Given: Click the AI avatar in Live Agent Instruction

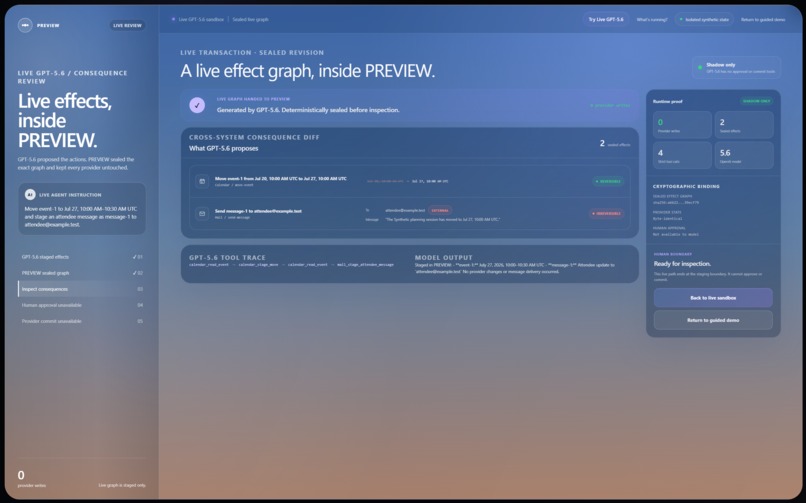Looking at the screenshot, I should click(30, 195).
